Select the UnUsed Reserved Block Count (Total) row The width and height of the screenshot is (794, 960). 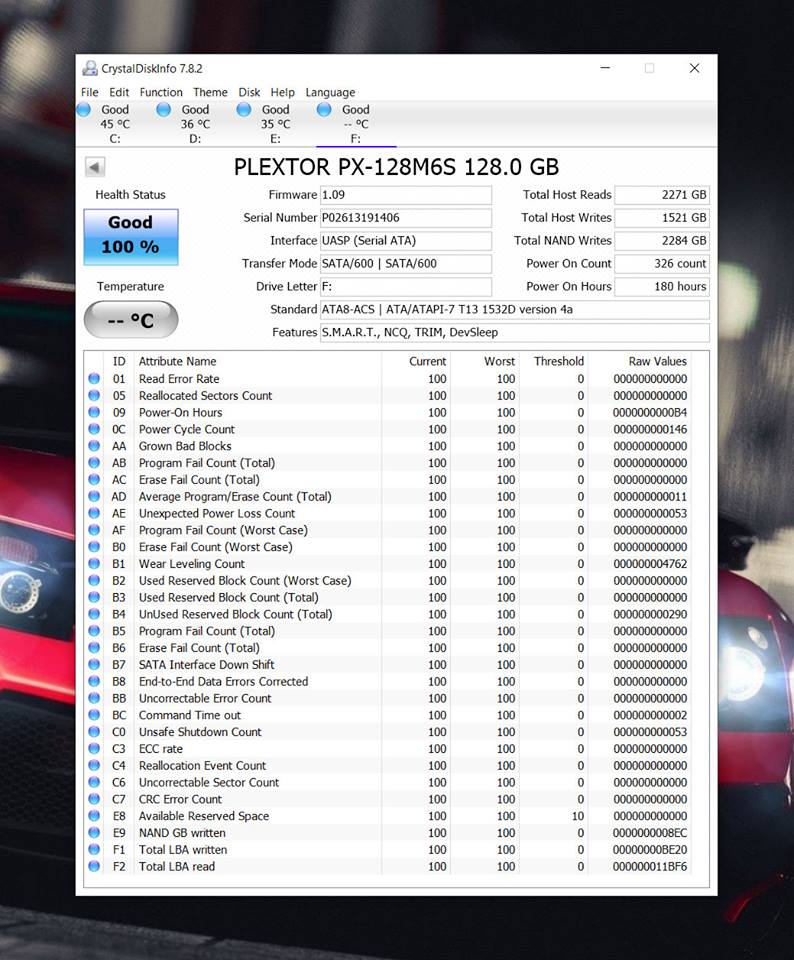tap(388, 614)
